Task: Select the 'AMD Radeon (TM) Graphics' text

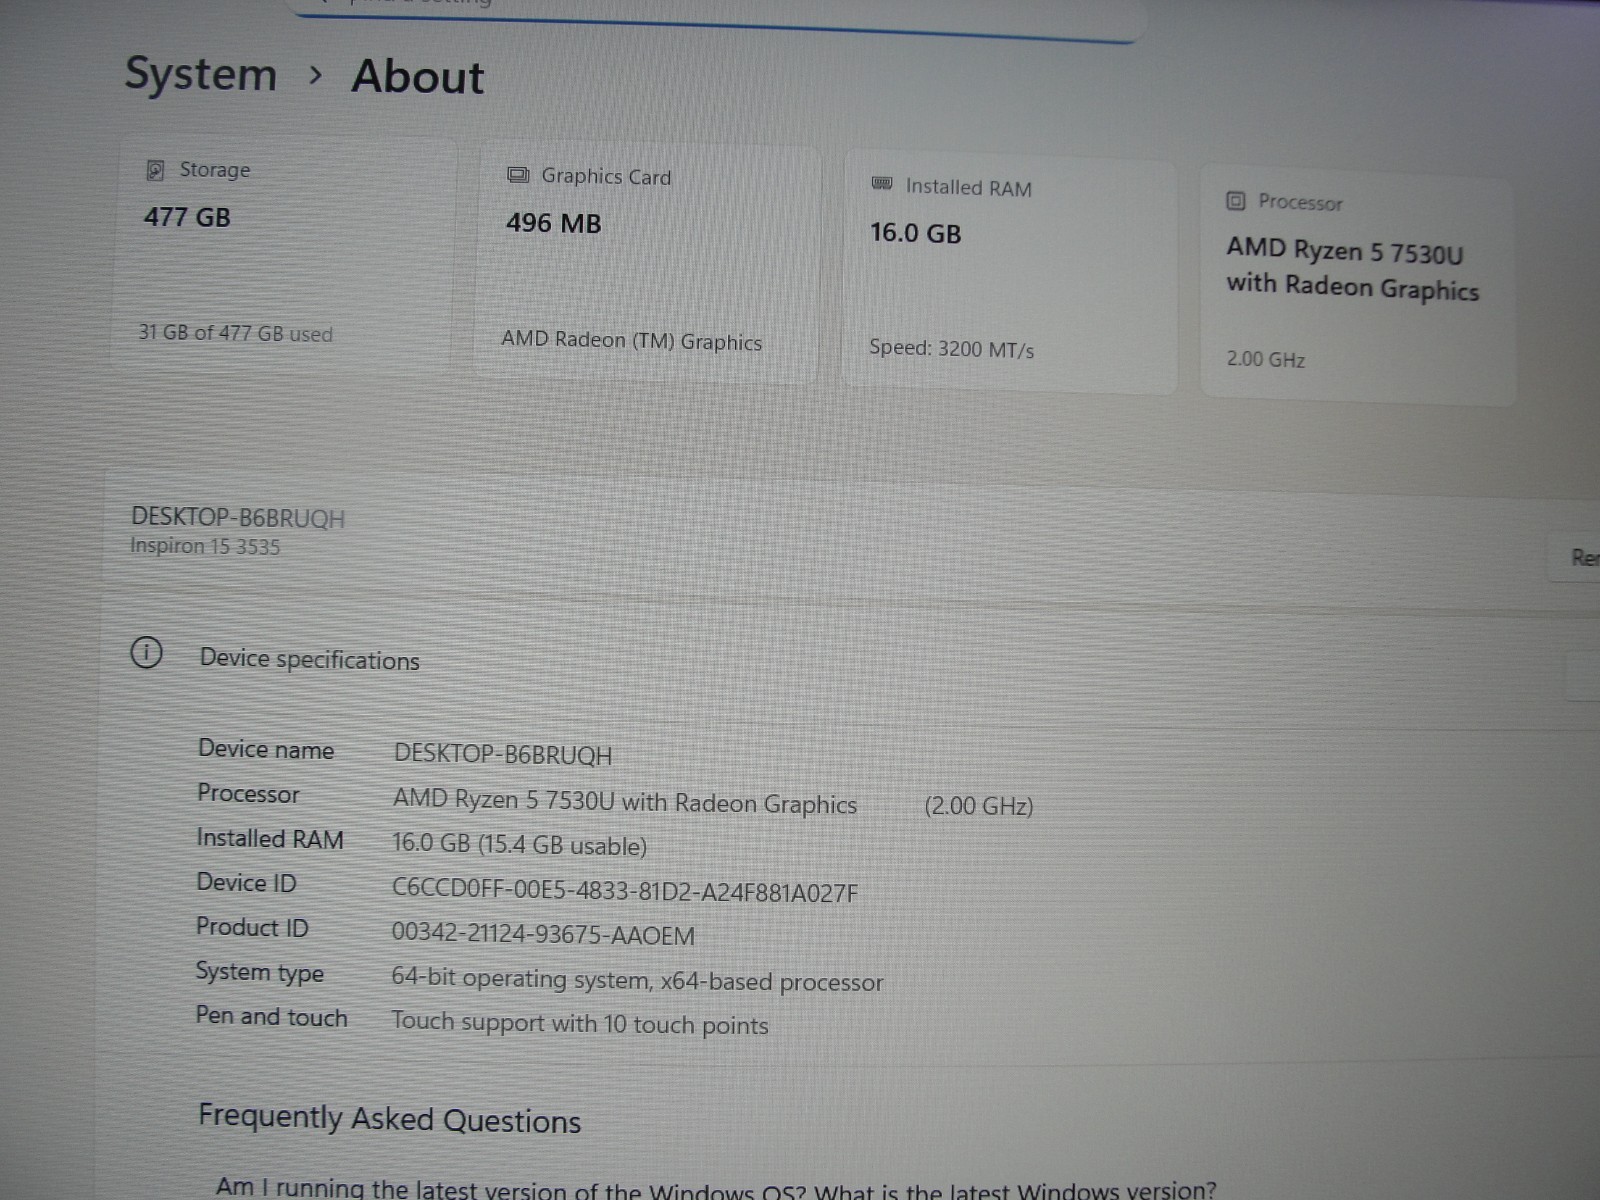Action: (632, 341)
